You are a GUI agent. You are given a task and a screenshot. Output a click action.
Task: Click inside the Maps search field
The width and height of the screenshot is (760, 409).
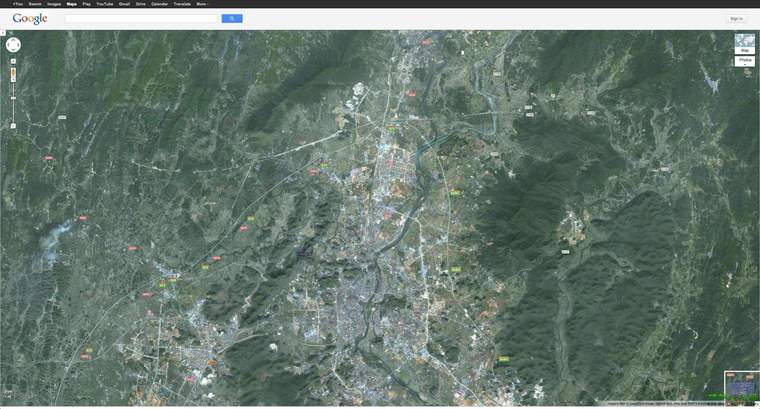point(140,18)
